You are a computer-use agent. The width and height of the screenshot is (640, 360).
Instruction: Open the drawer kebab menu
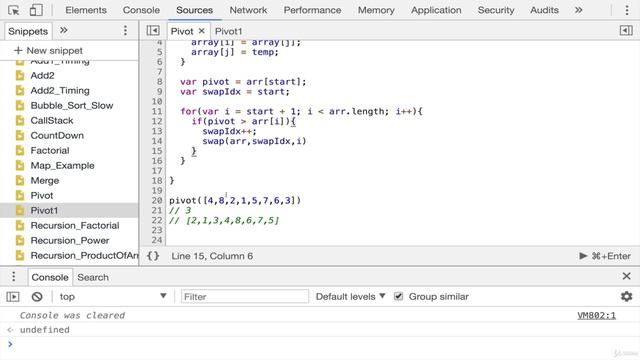(13, 277)
